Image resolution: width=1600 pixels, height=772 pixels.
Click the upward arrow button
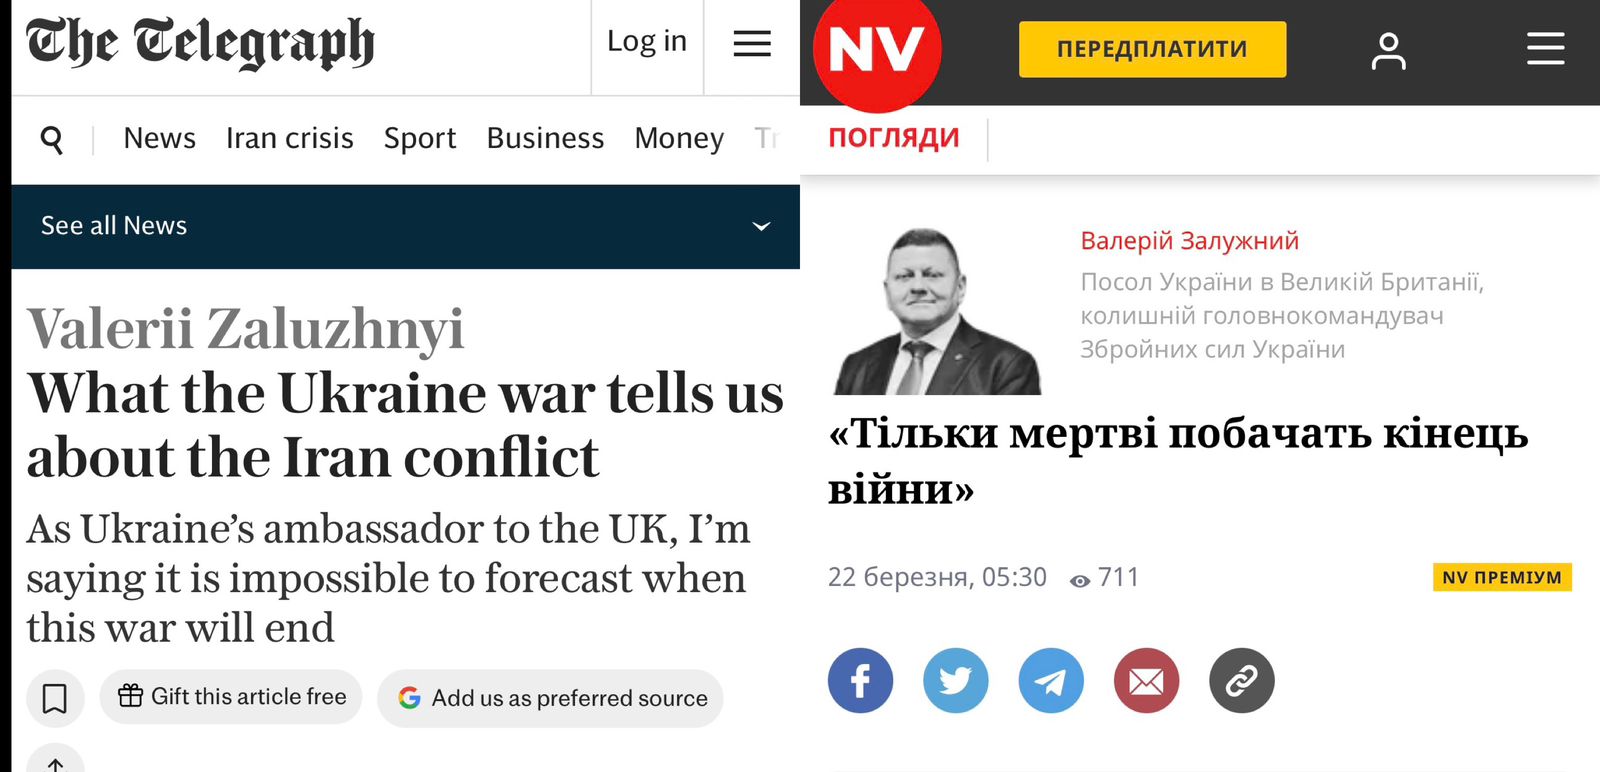click(x=55, y=762)
